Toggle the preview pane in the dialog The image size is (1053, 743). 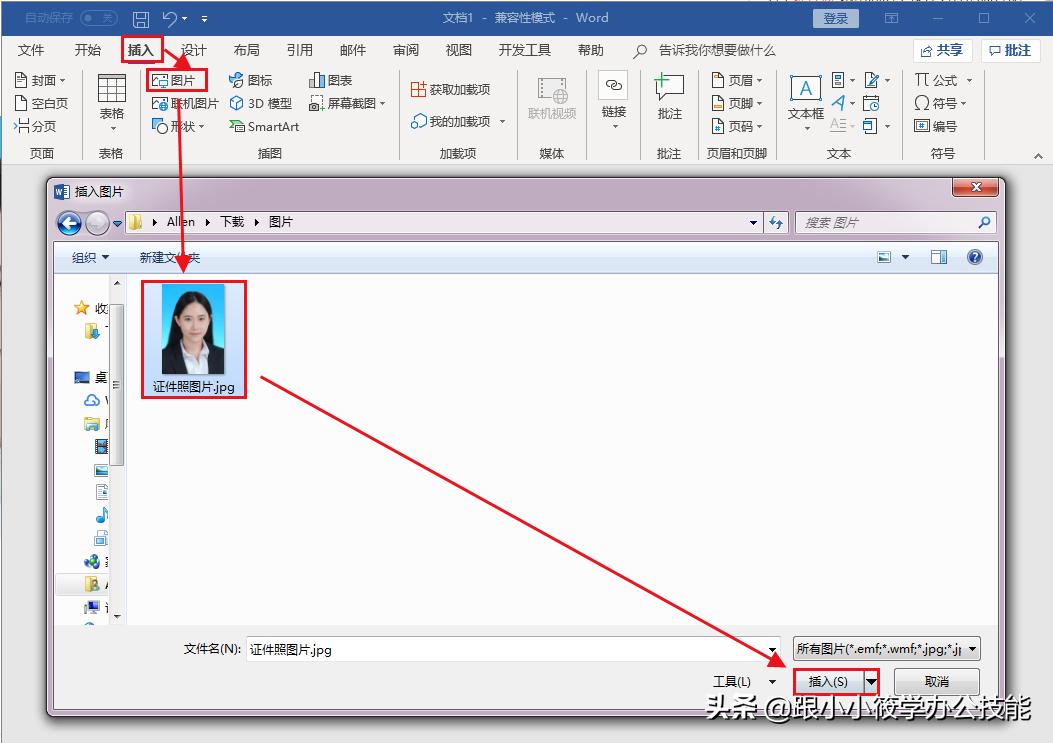tap(938, 256)
